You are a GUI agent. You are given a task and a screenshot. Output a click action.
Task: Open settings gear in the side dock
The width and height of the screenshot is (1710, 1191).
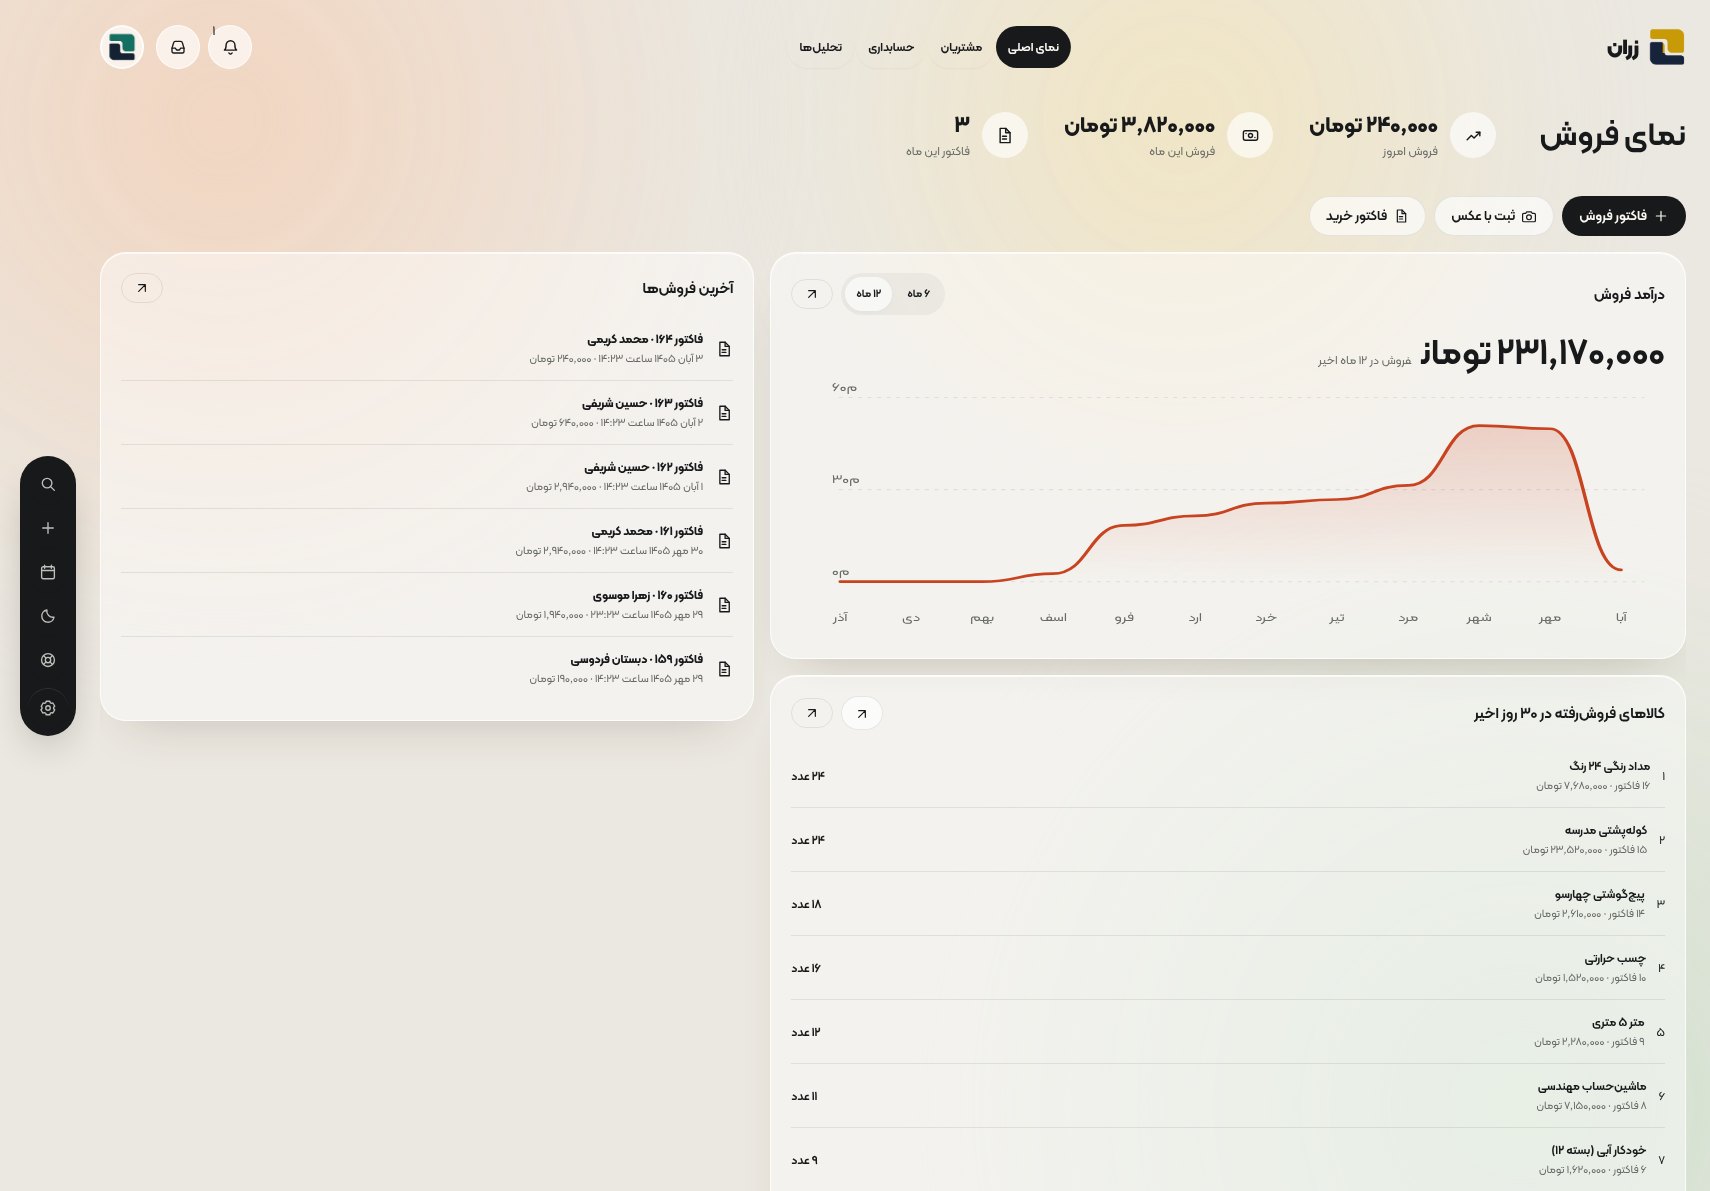(48, 708)
